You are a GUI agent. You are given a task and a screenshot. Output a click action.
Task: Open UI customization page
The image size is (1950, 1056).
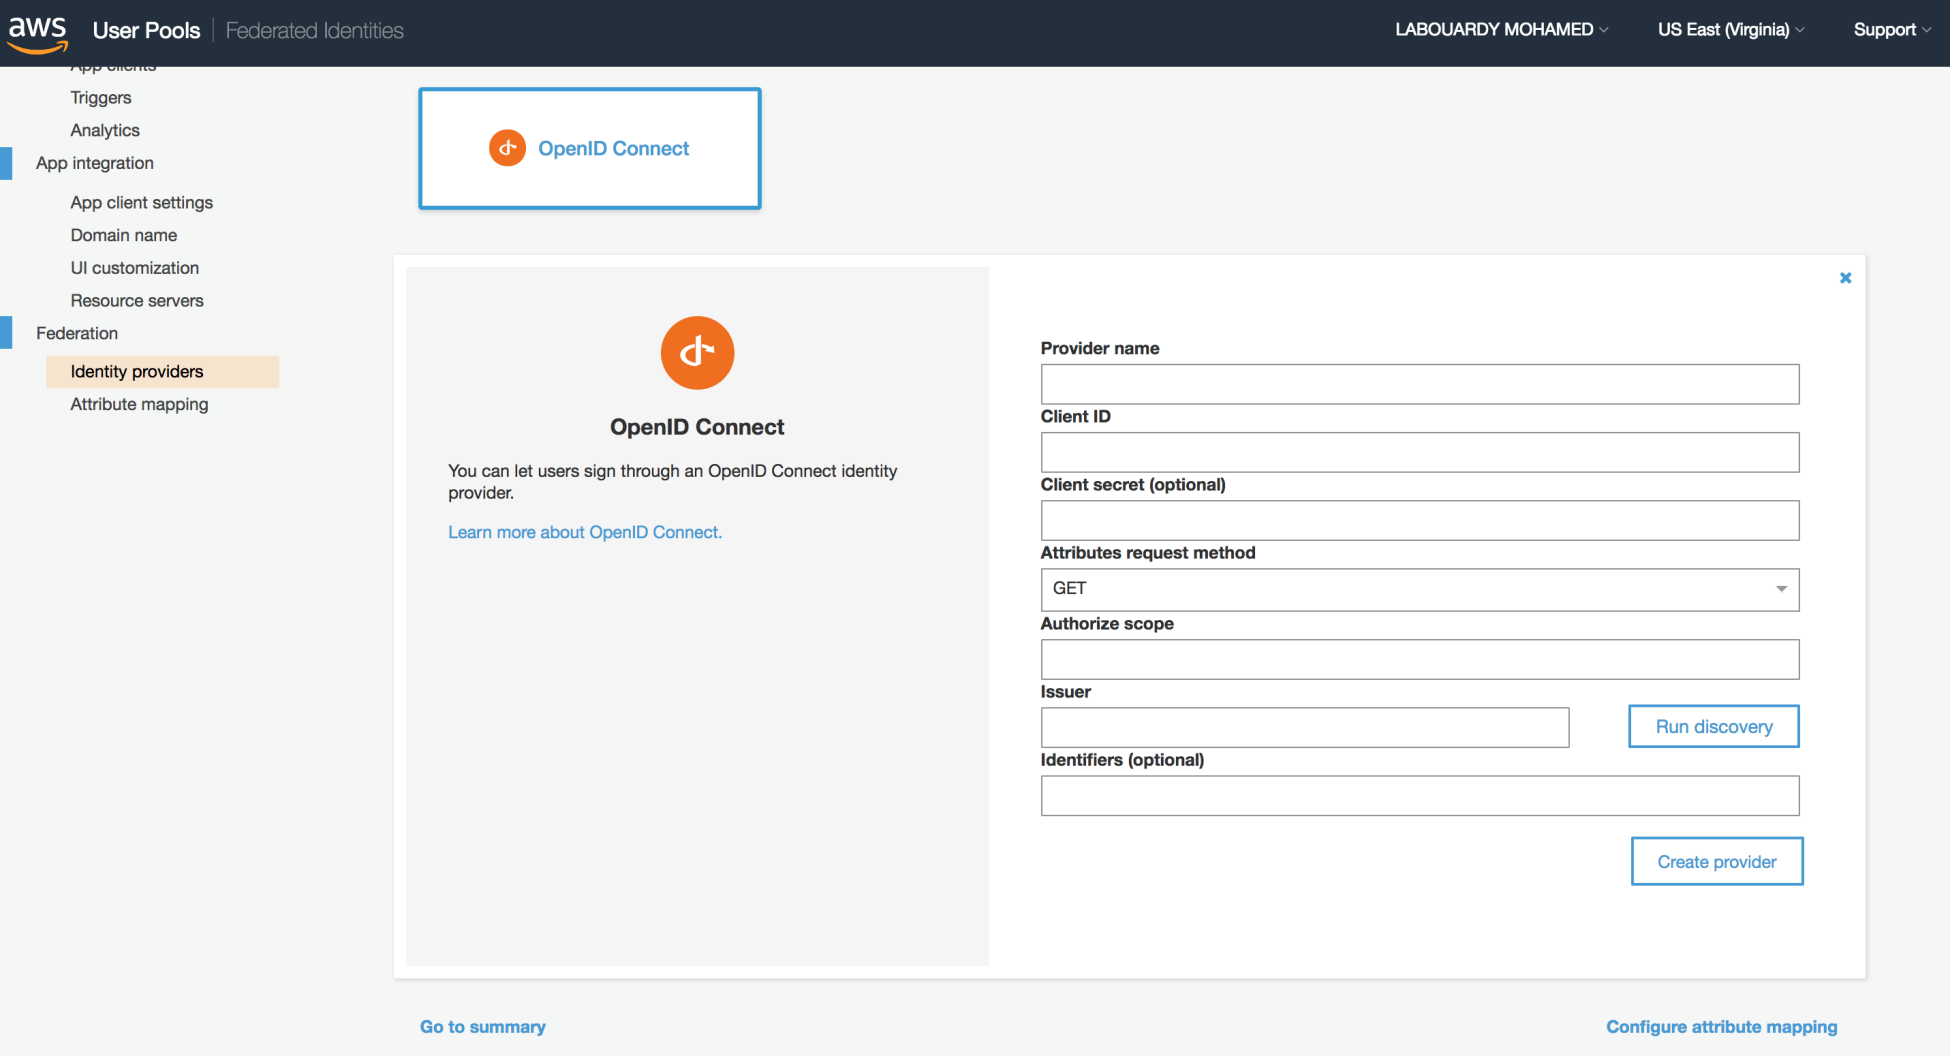(135, 268)
